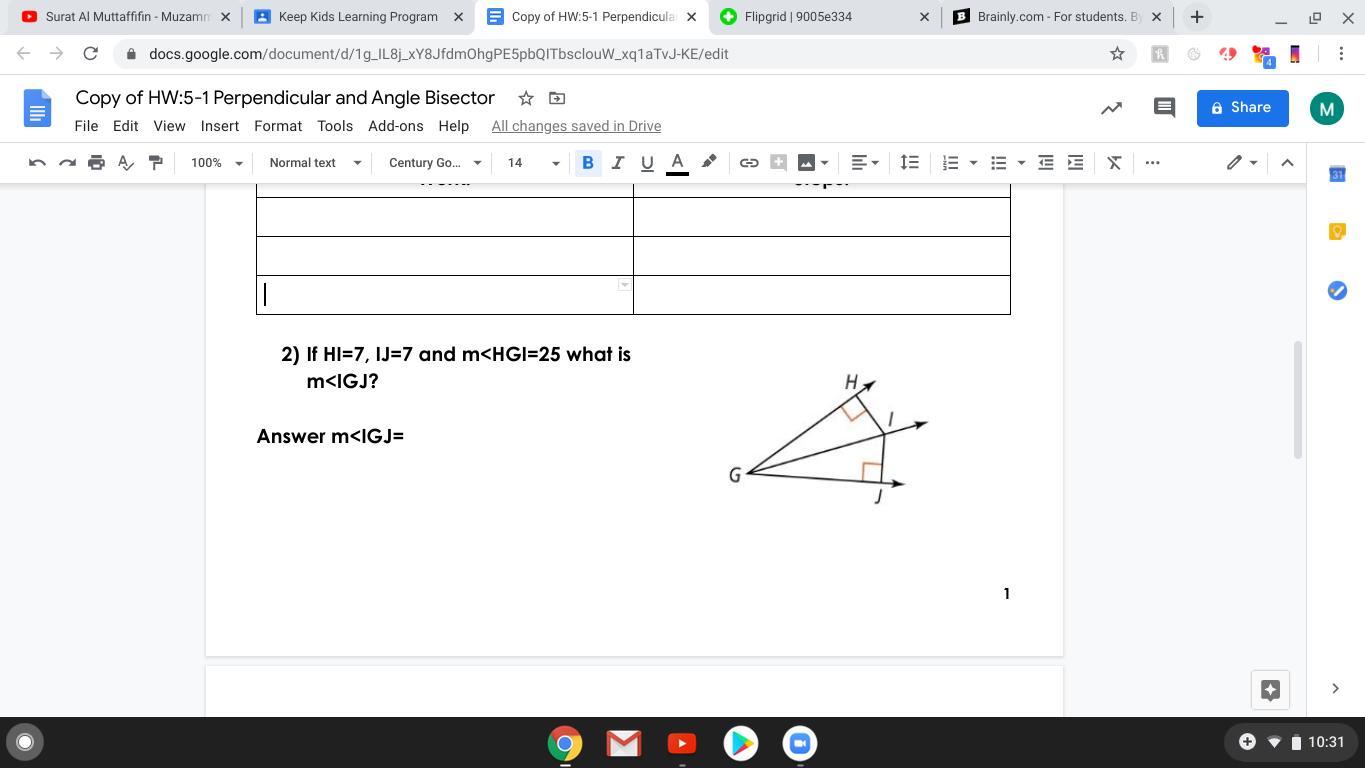Open the File menu

tap(86, 126)
